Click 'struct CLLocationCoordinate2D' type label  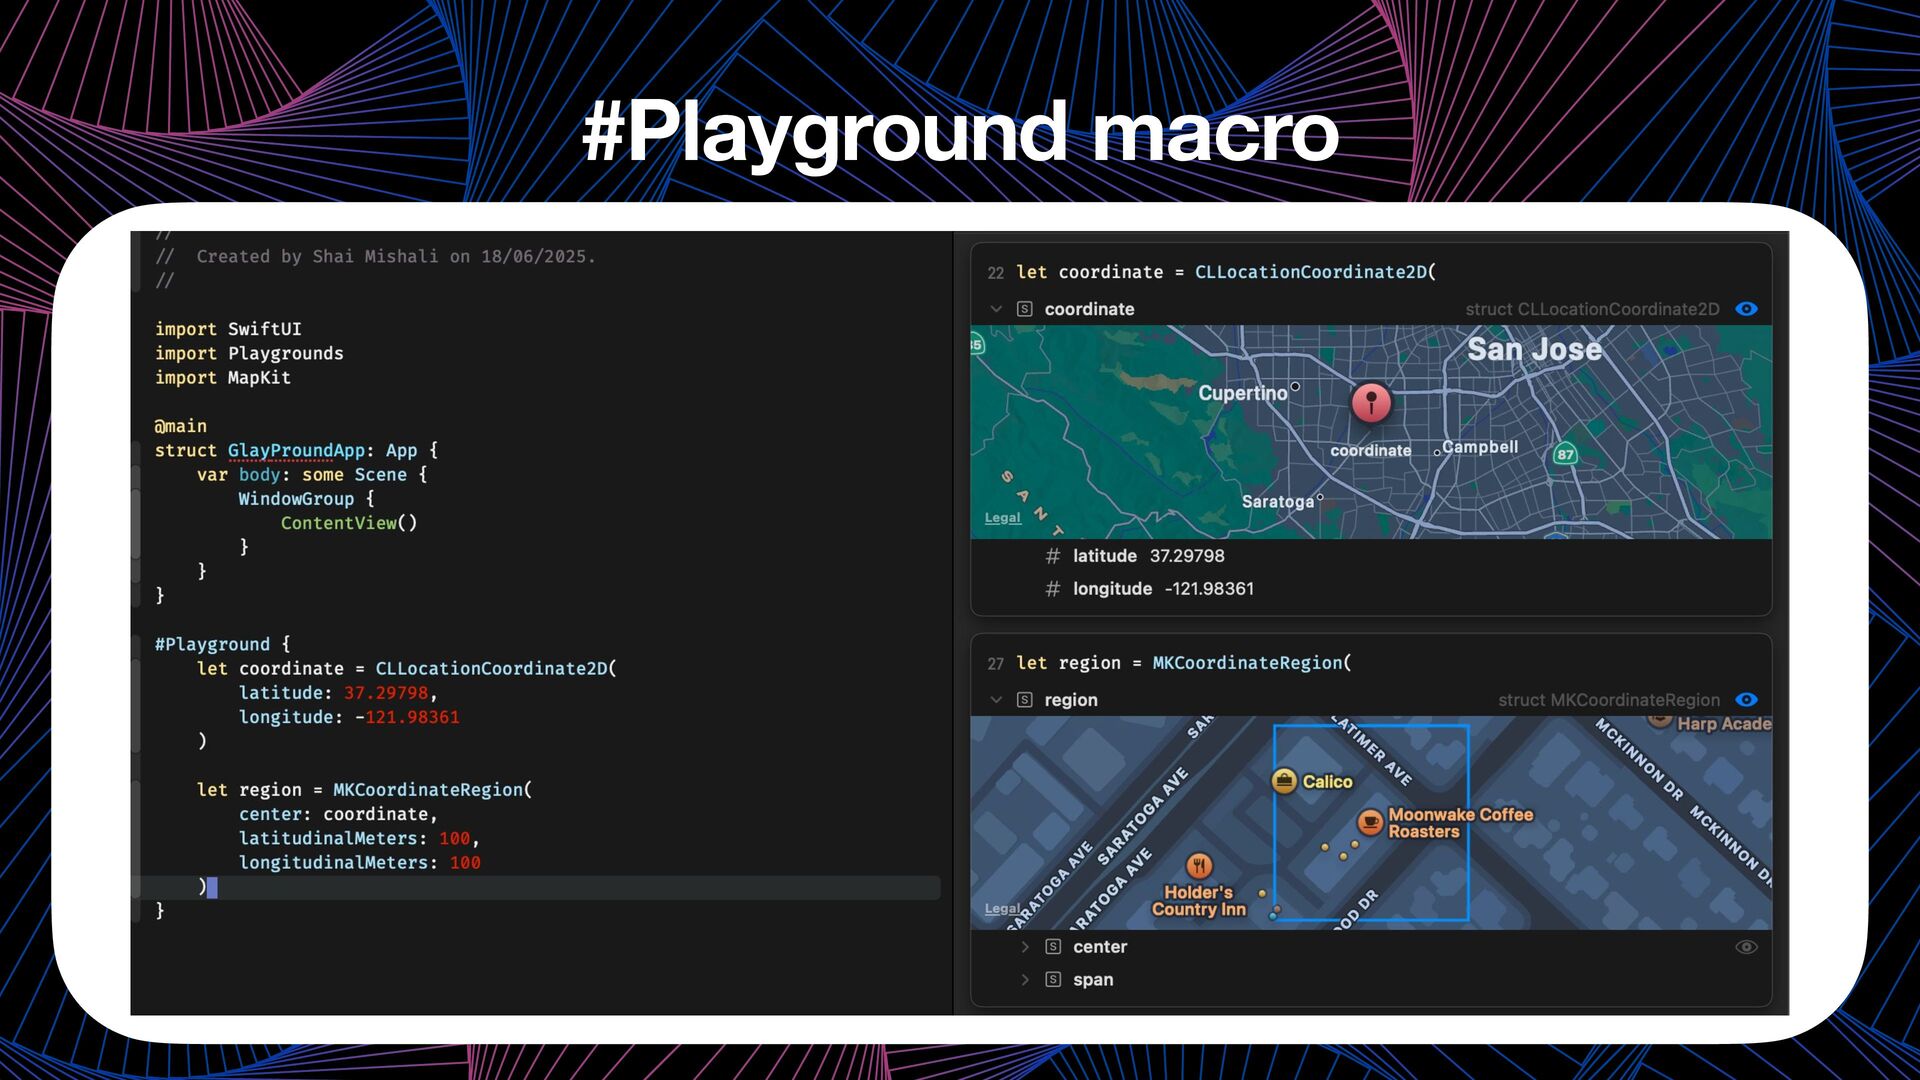(x=1592, y=309)
